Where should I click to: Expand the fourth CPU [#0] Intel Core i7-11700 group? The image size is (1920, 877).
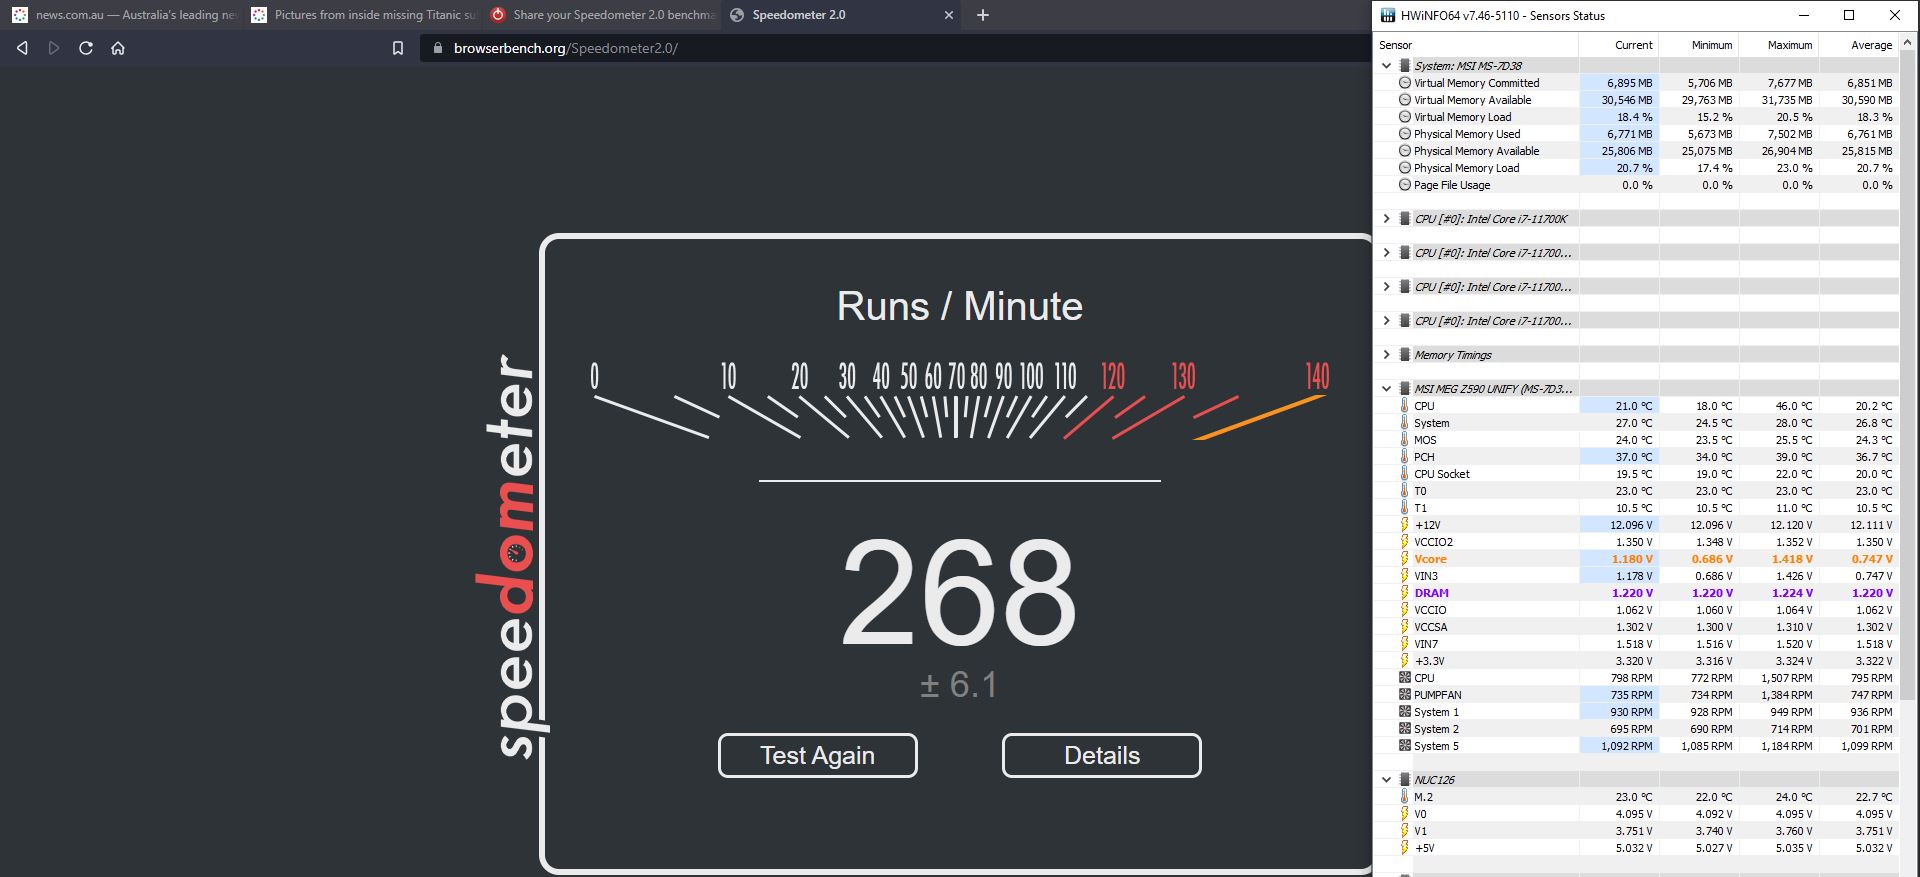[1386, 321]
